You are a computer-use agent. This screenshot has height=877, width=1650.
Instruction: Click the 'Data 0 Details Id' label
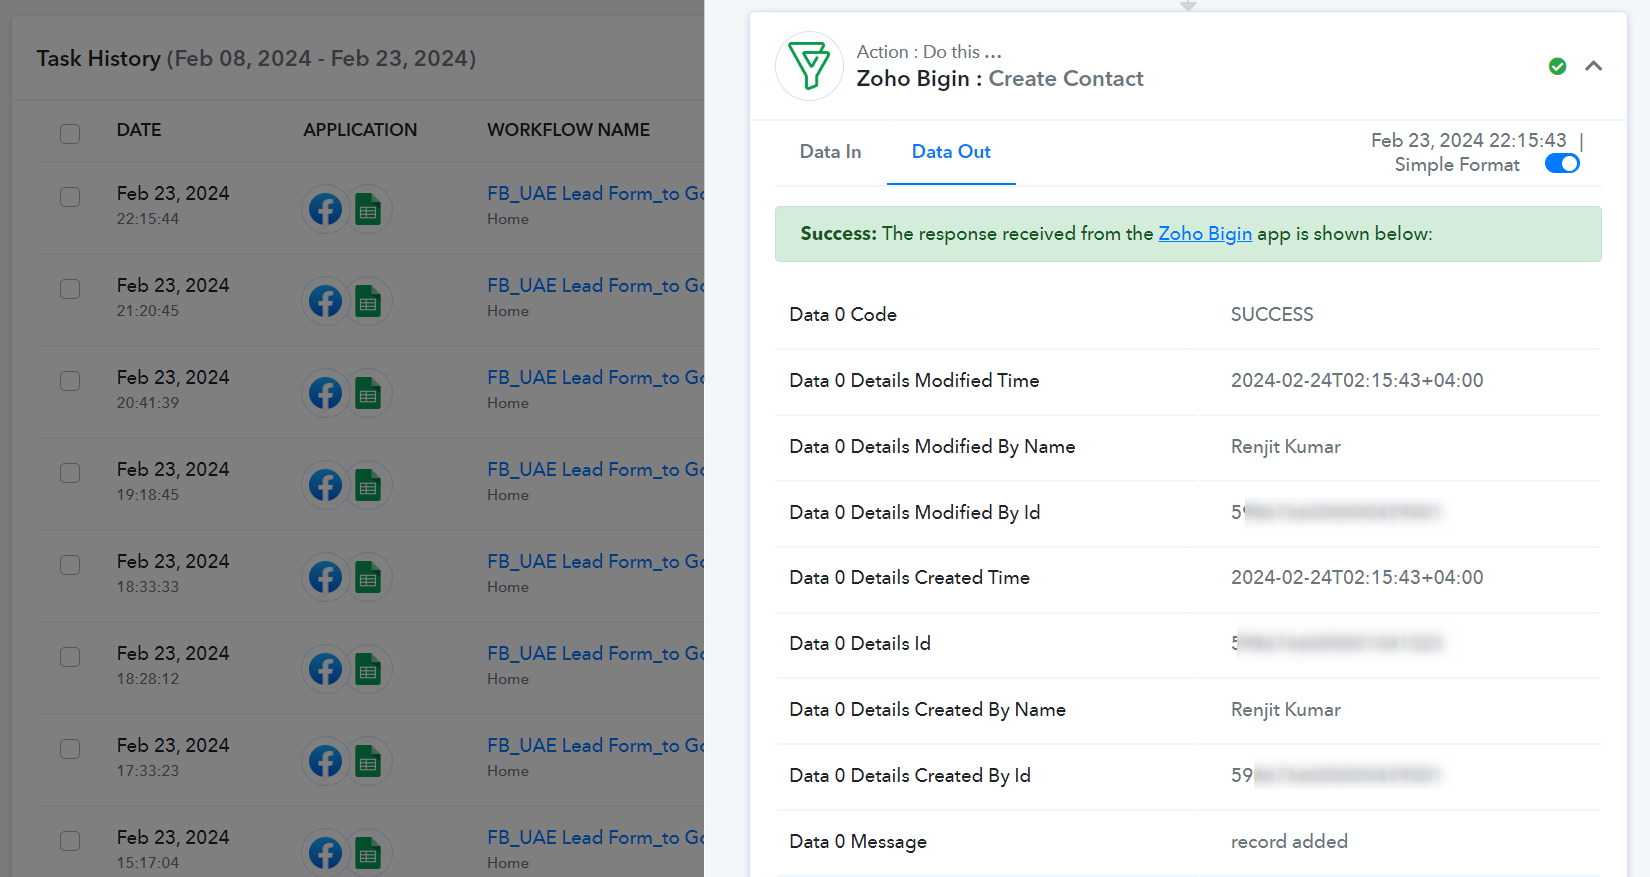tap(860, 644)
